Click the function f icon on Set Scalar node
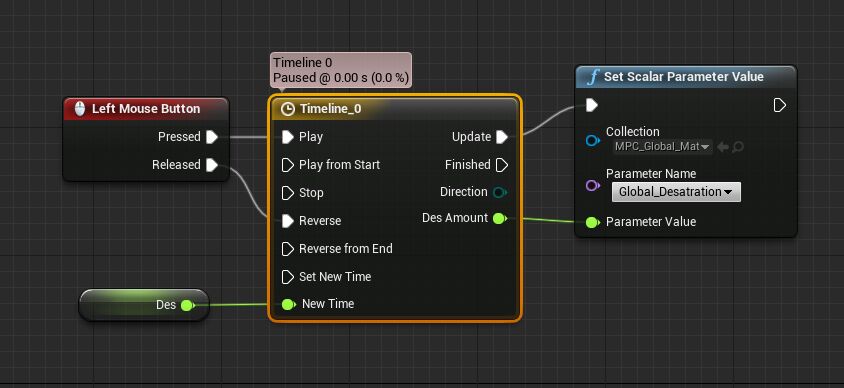 point(593,77)
